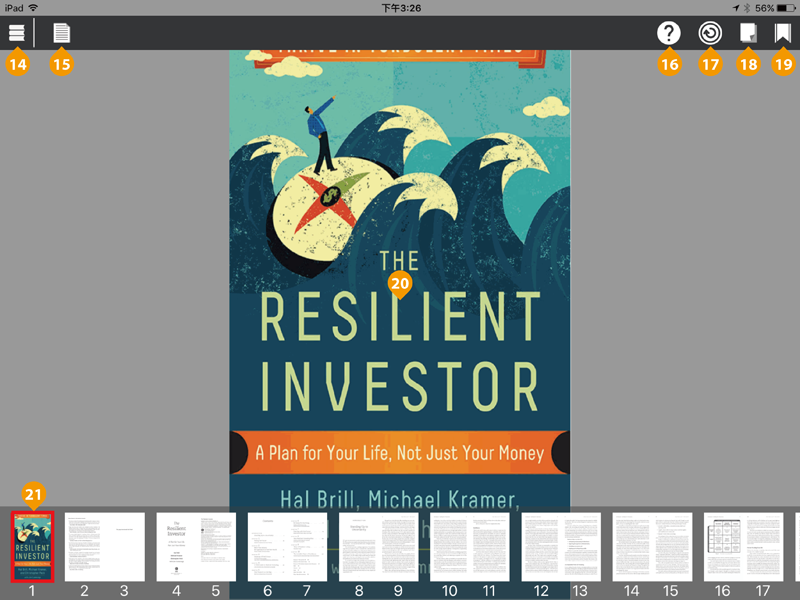Screen dimensions: 800x600
Task: Tap the battery indicator in status bar
Action: click(786, 8)
